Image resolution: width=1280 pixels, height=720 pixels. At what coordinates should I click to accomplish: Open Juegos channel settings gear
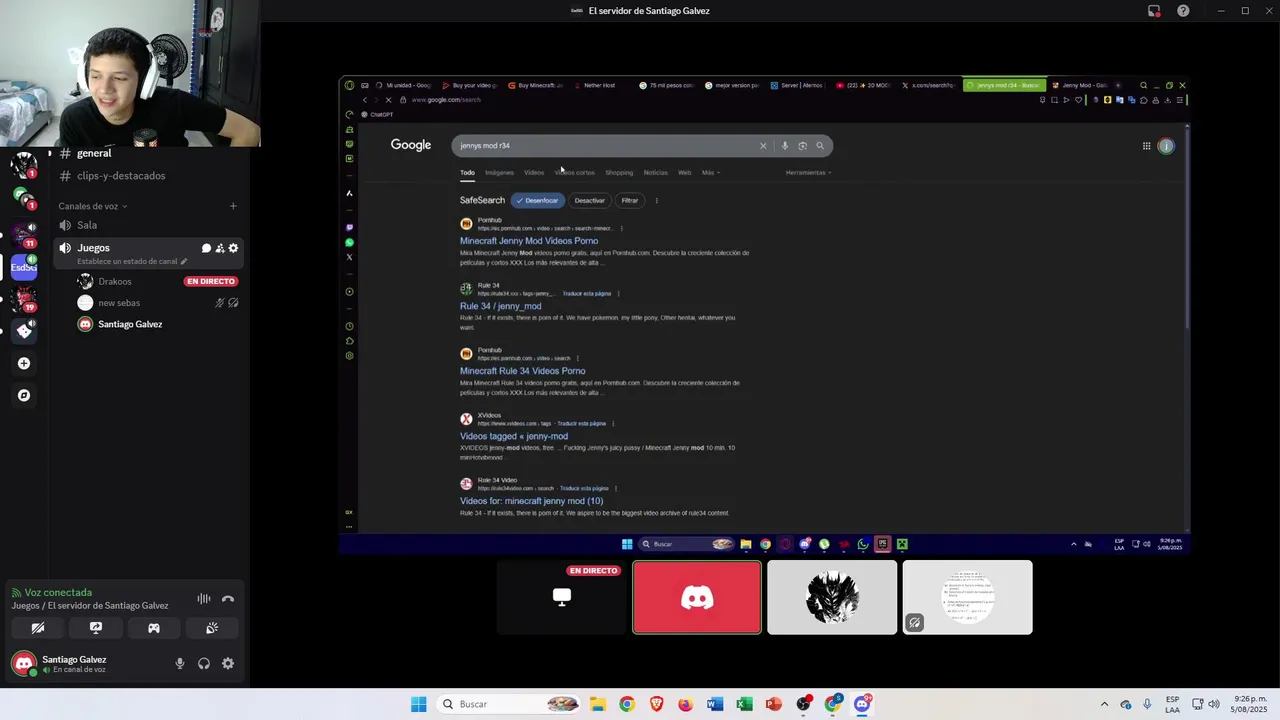(x=234, y=248)
